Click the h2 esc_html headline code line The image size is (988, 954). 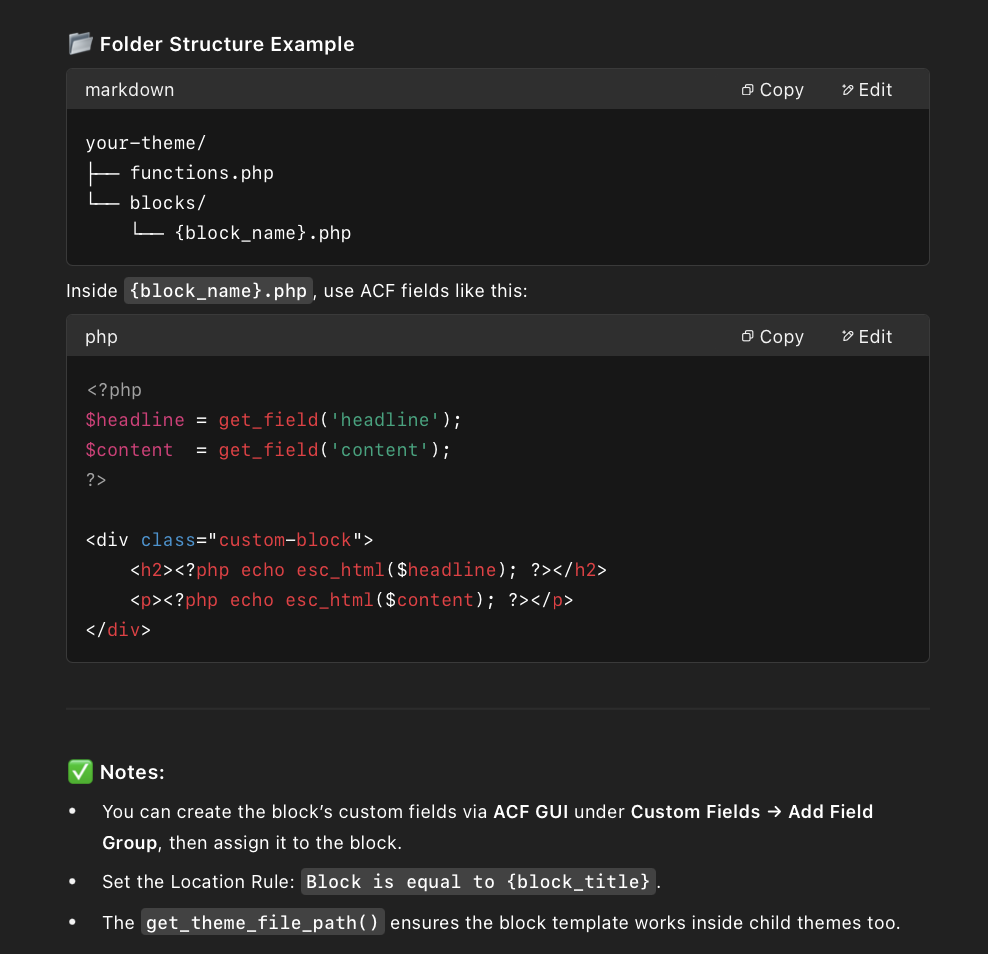[x=368, y=570]
